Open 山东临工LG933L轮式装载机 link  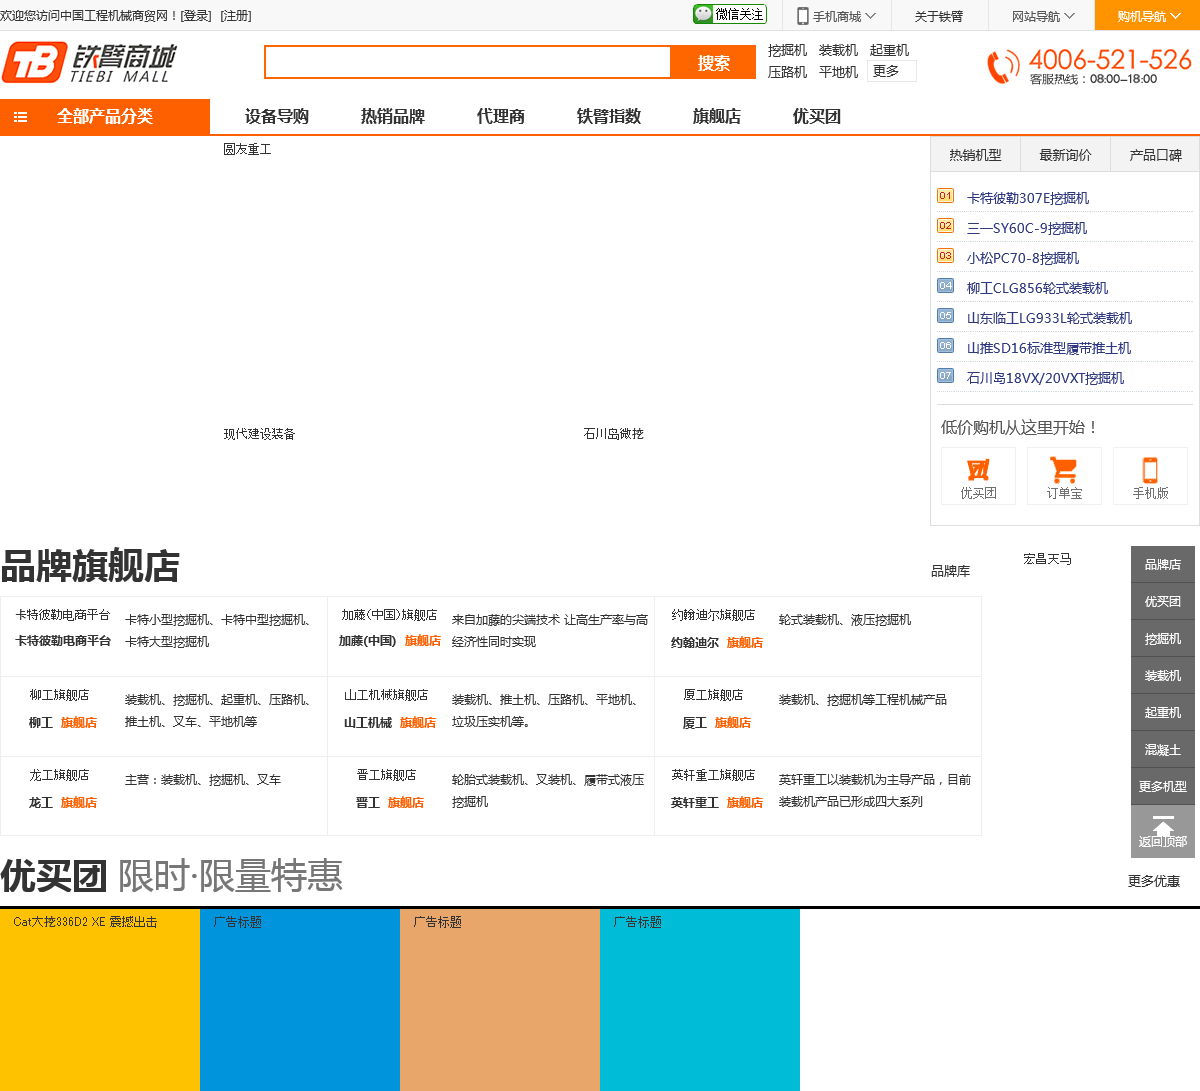1049,318
